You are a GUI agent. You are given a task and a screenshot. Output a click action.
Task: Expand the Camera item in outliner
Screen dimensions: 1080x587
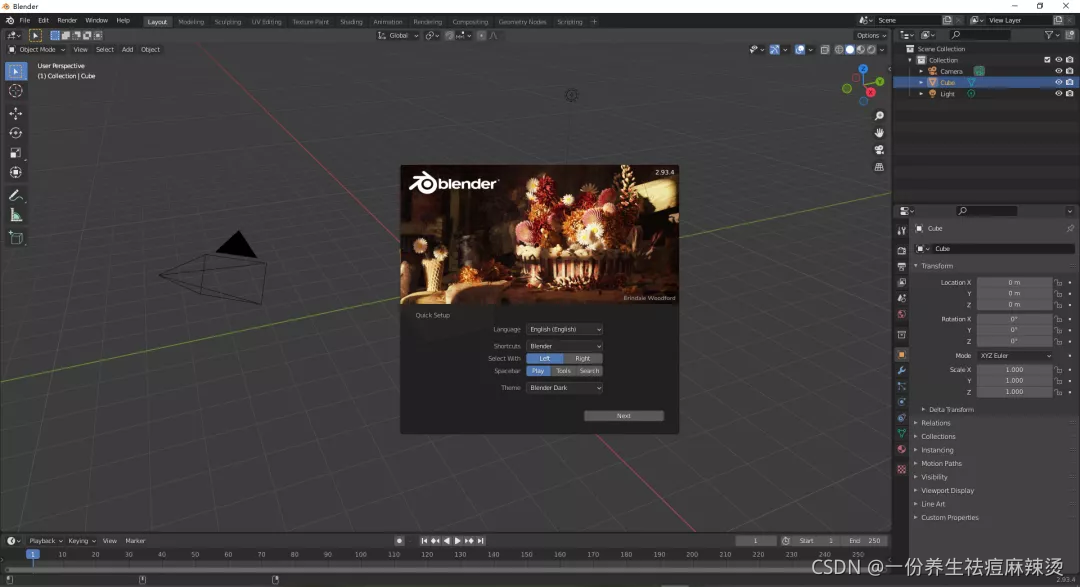click(x=921, y=71)
